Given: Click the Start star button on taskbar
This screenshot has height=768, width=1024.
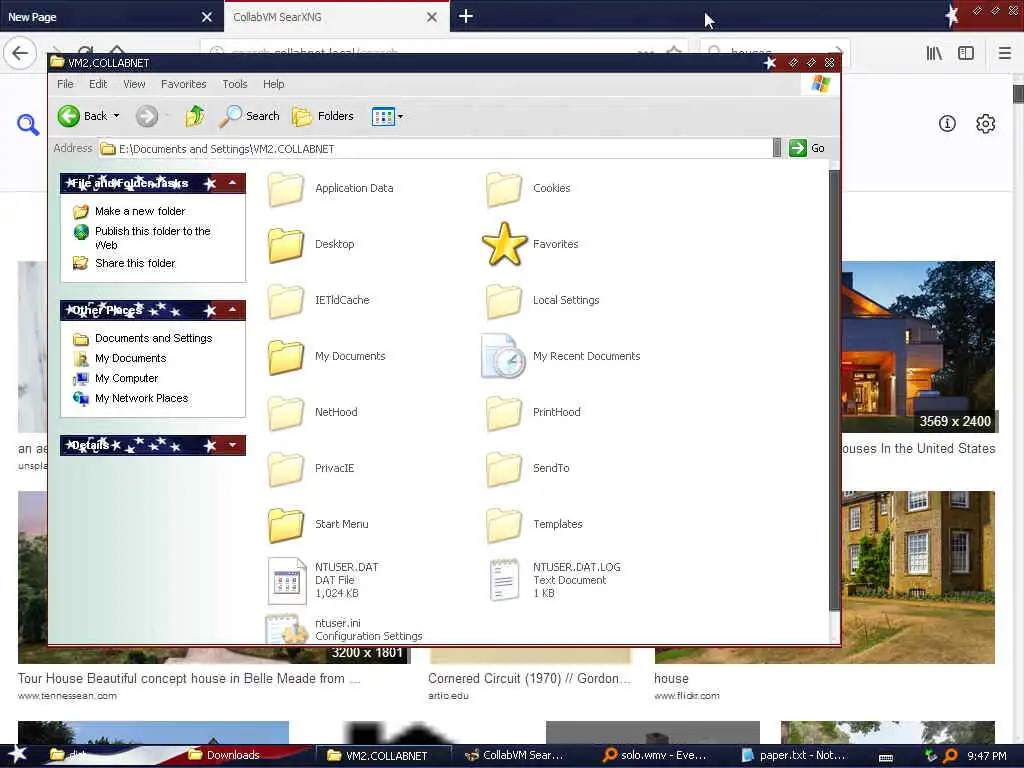Looking at the screenshot, I should [x=17, y=754].
